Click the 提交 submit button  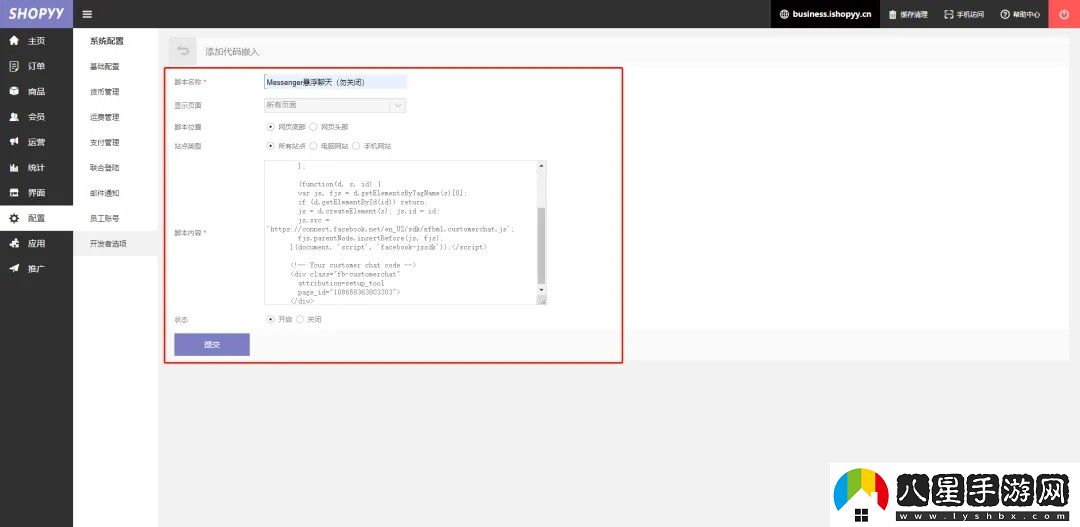coord(212,344)
